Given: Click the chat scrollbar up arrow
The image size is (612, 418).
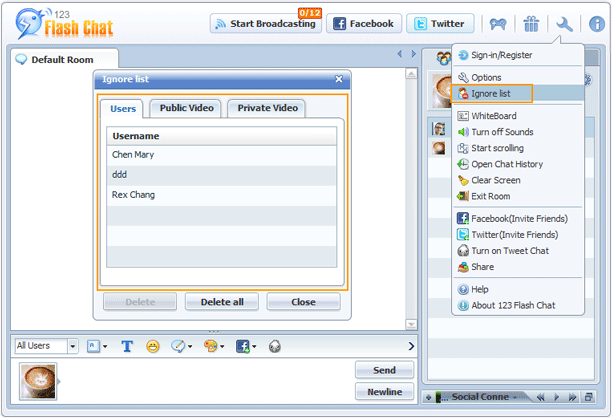Looking at the screenshot, I should click(x=411, y=74).
